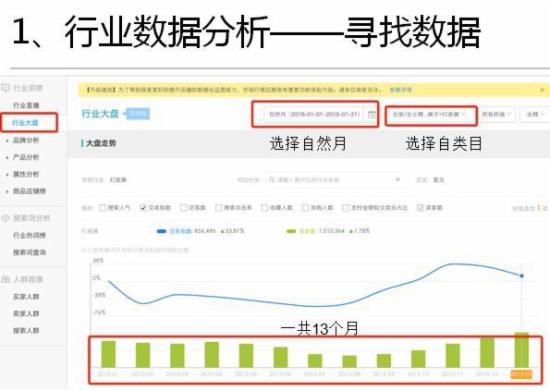The height and width of the screenshot is (391, 550).
Task: Click the 行业洞察 section icon in sidebar
Action: [x=5, y=88]
